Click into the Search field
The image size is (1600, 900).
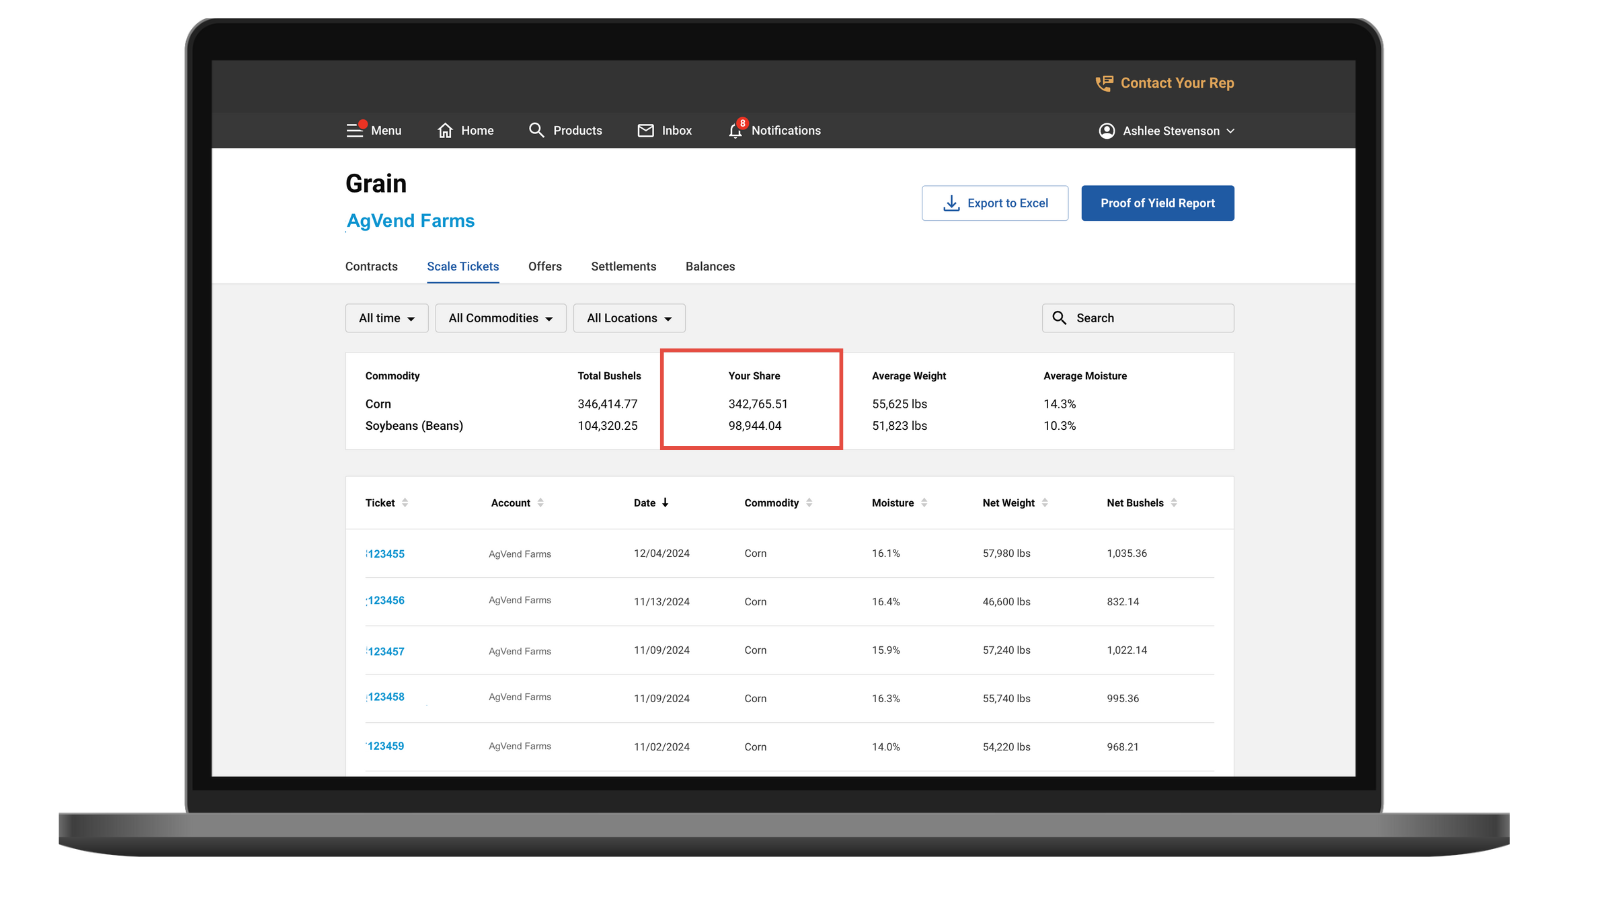[1138, 318]
